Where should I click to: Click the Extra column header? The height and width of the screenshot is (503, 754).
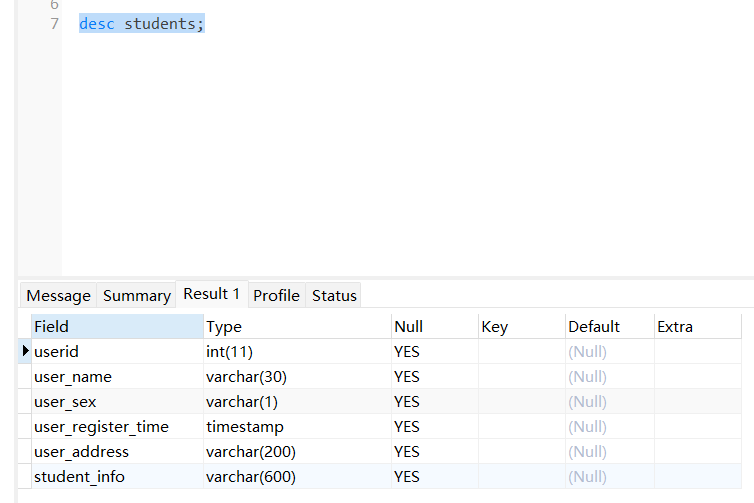(698, 327)
